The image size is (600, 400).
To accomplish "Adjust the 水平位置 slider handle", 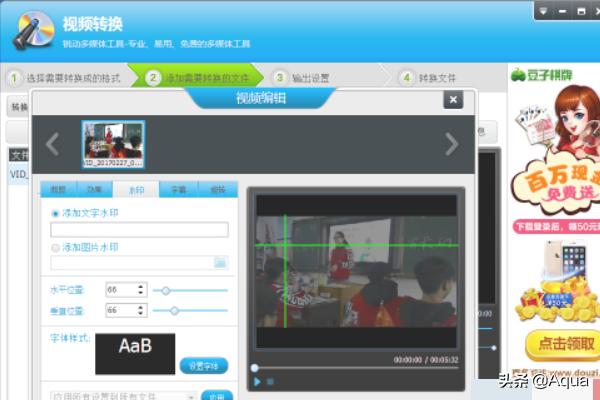I will (165, 291).
